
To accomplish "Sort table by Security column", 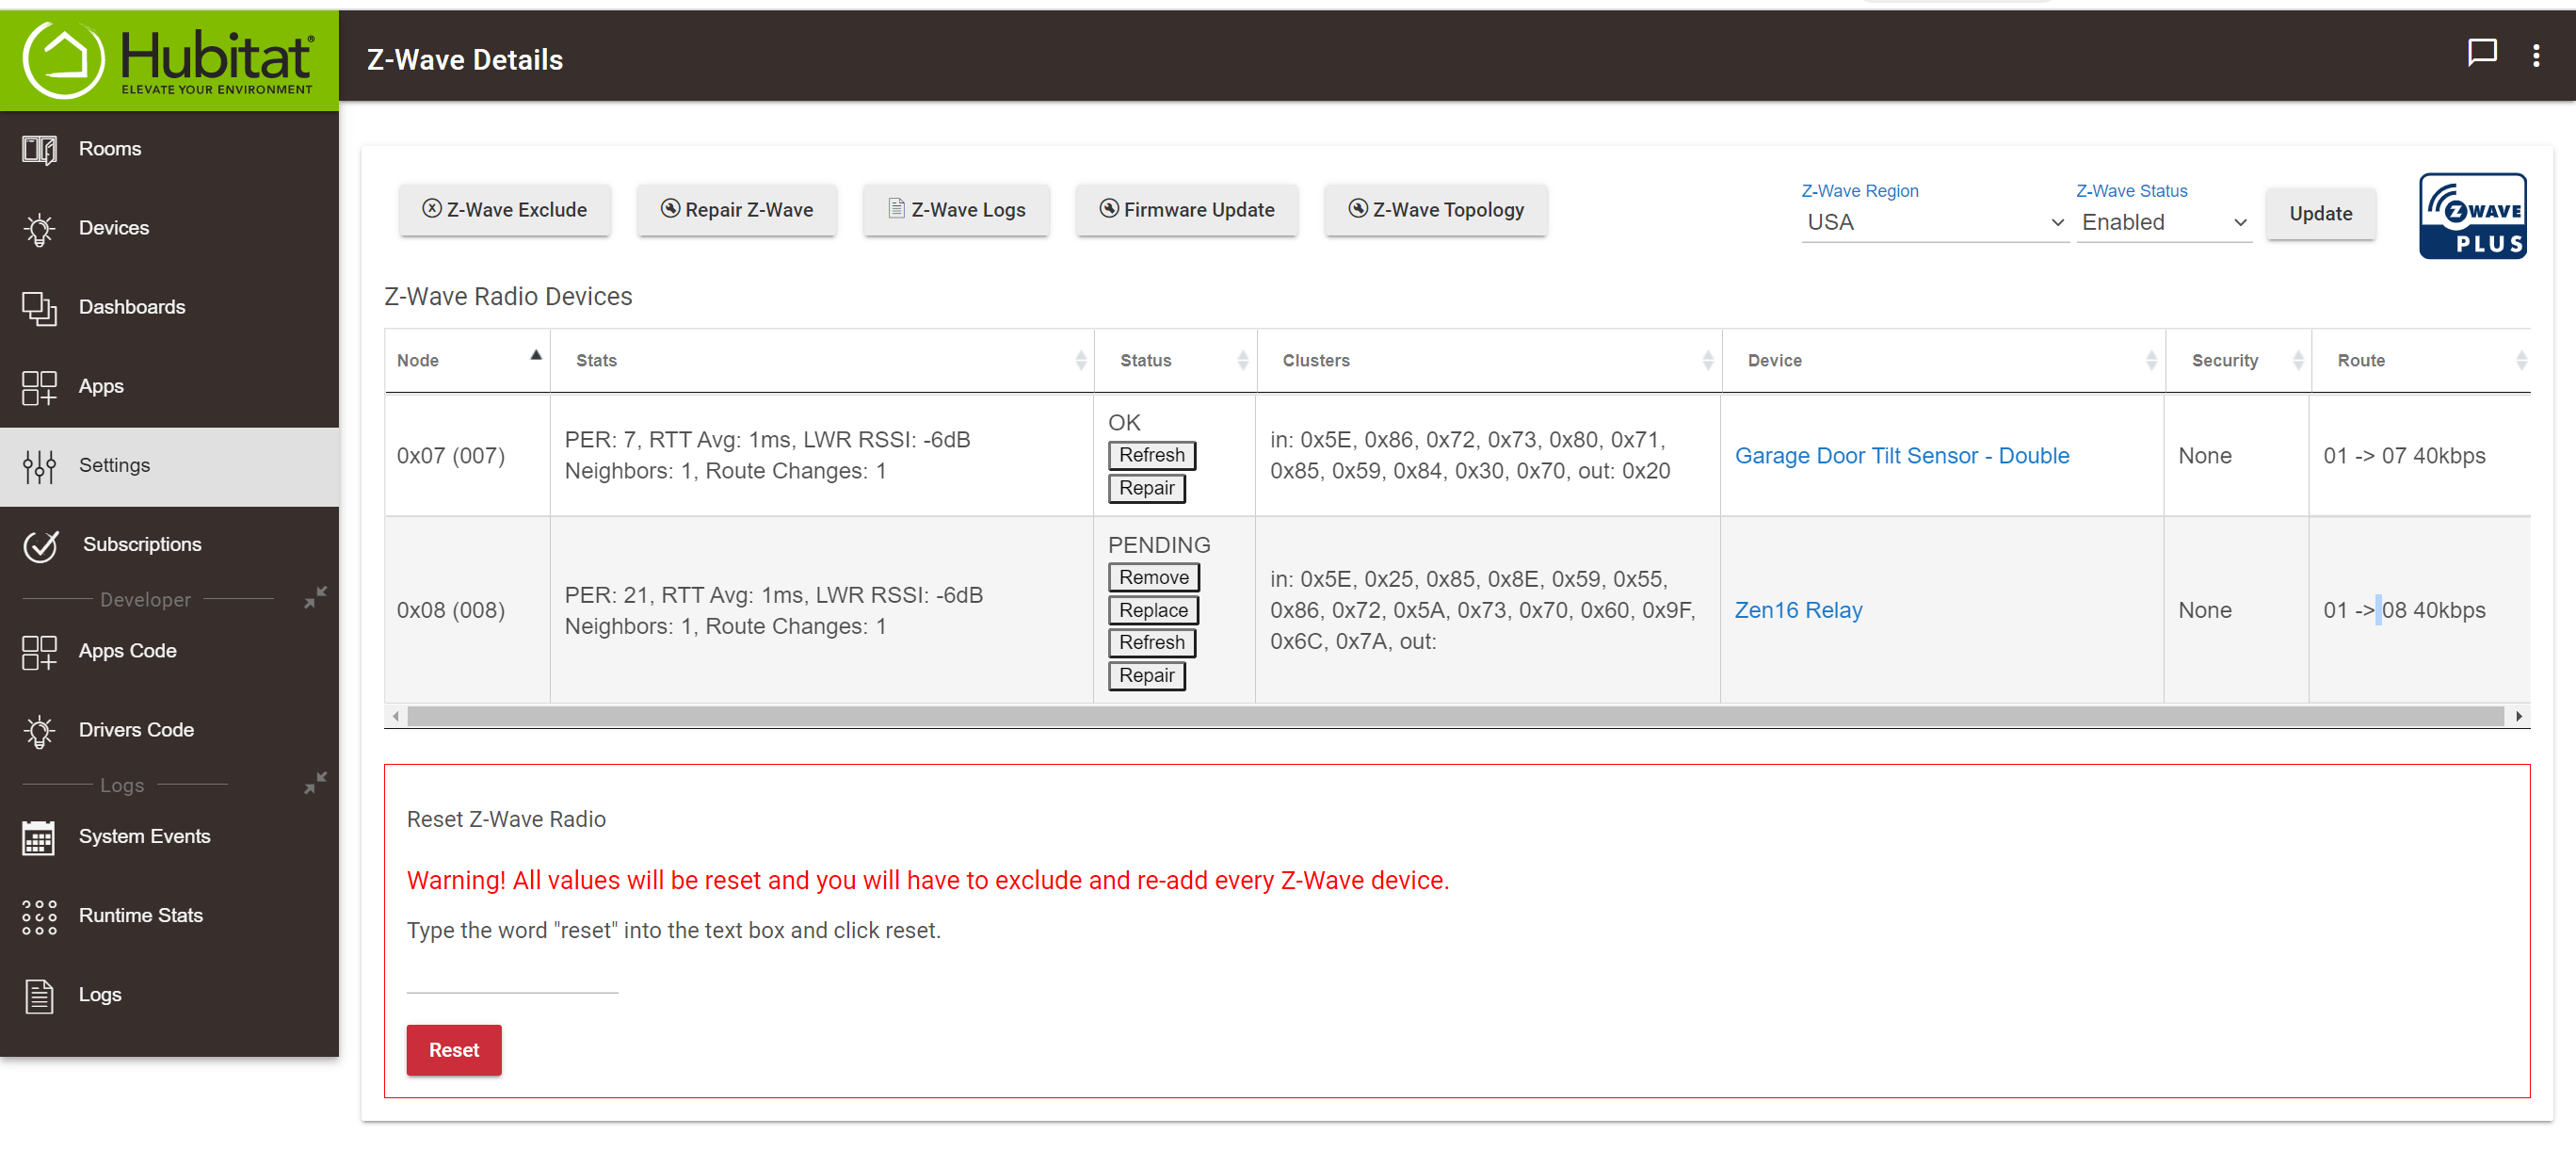I will (2238, 360).
